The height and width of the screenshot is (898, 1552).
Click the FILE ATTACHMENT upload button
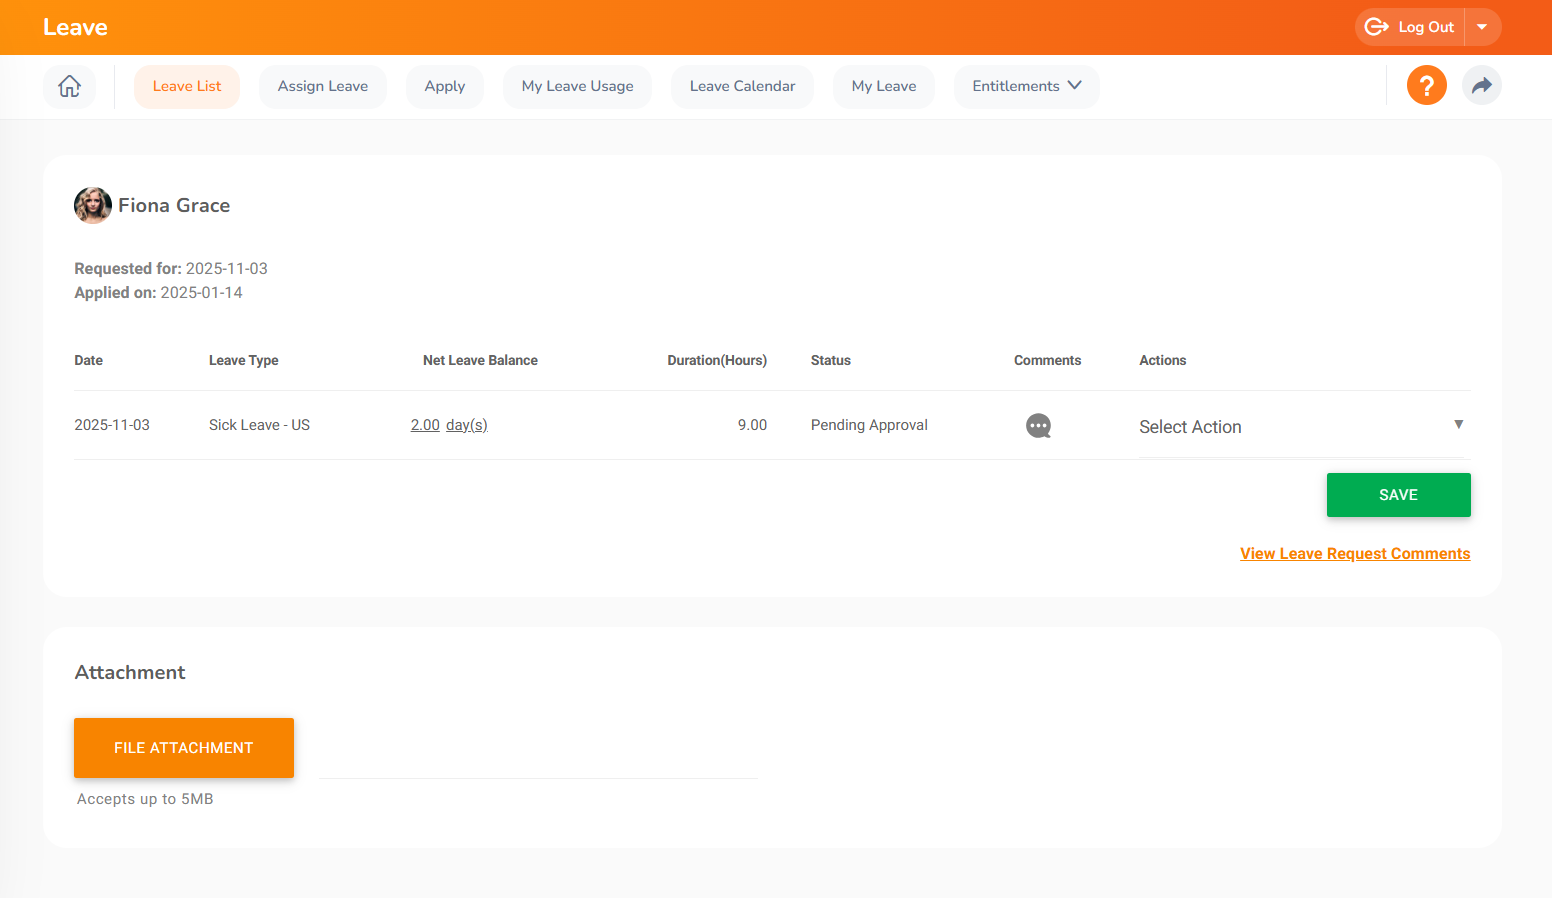click(x=183, y=747)
